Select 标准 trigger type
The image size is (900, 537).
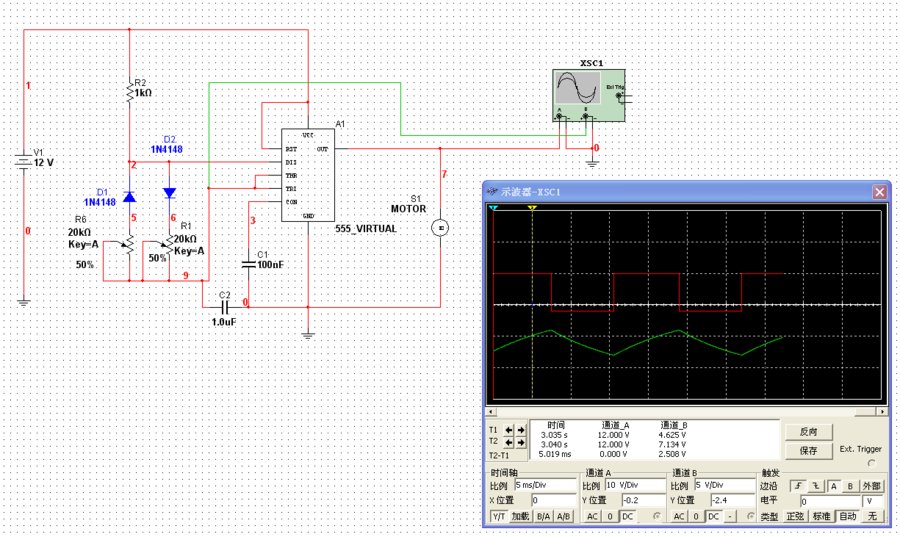click(x=821, y=516)
